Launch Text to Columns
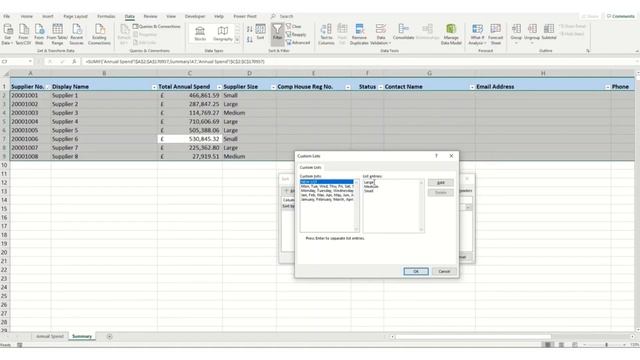 point(326,34)
